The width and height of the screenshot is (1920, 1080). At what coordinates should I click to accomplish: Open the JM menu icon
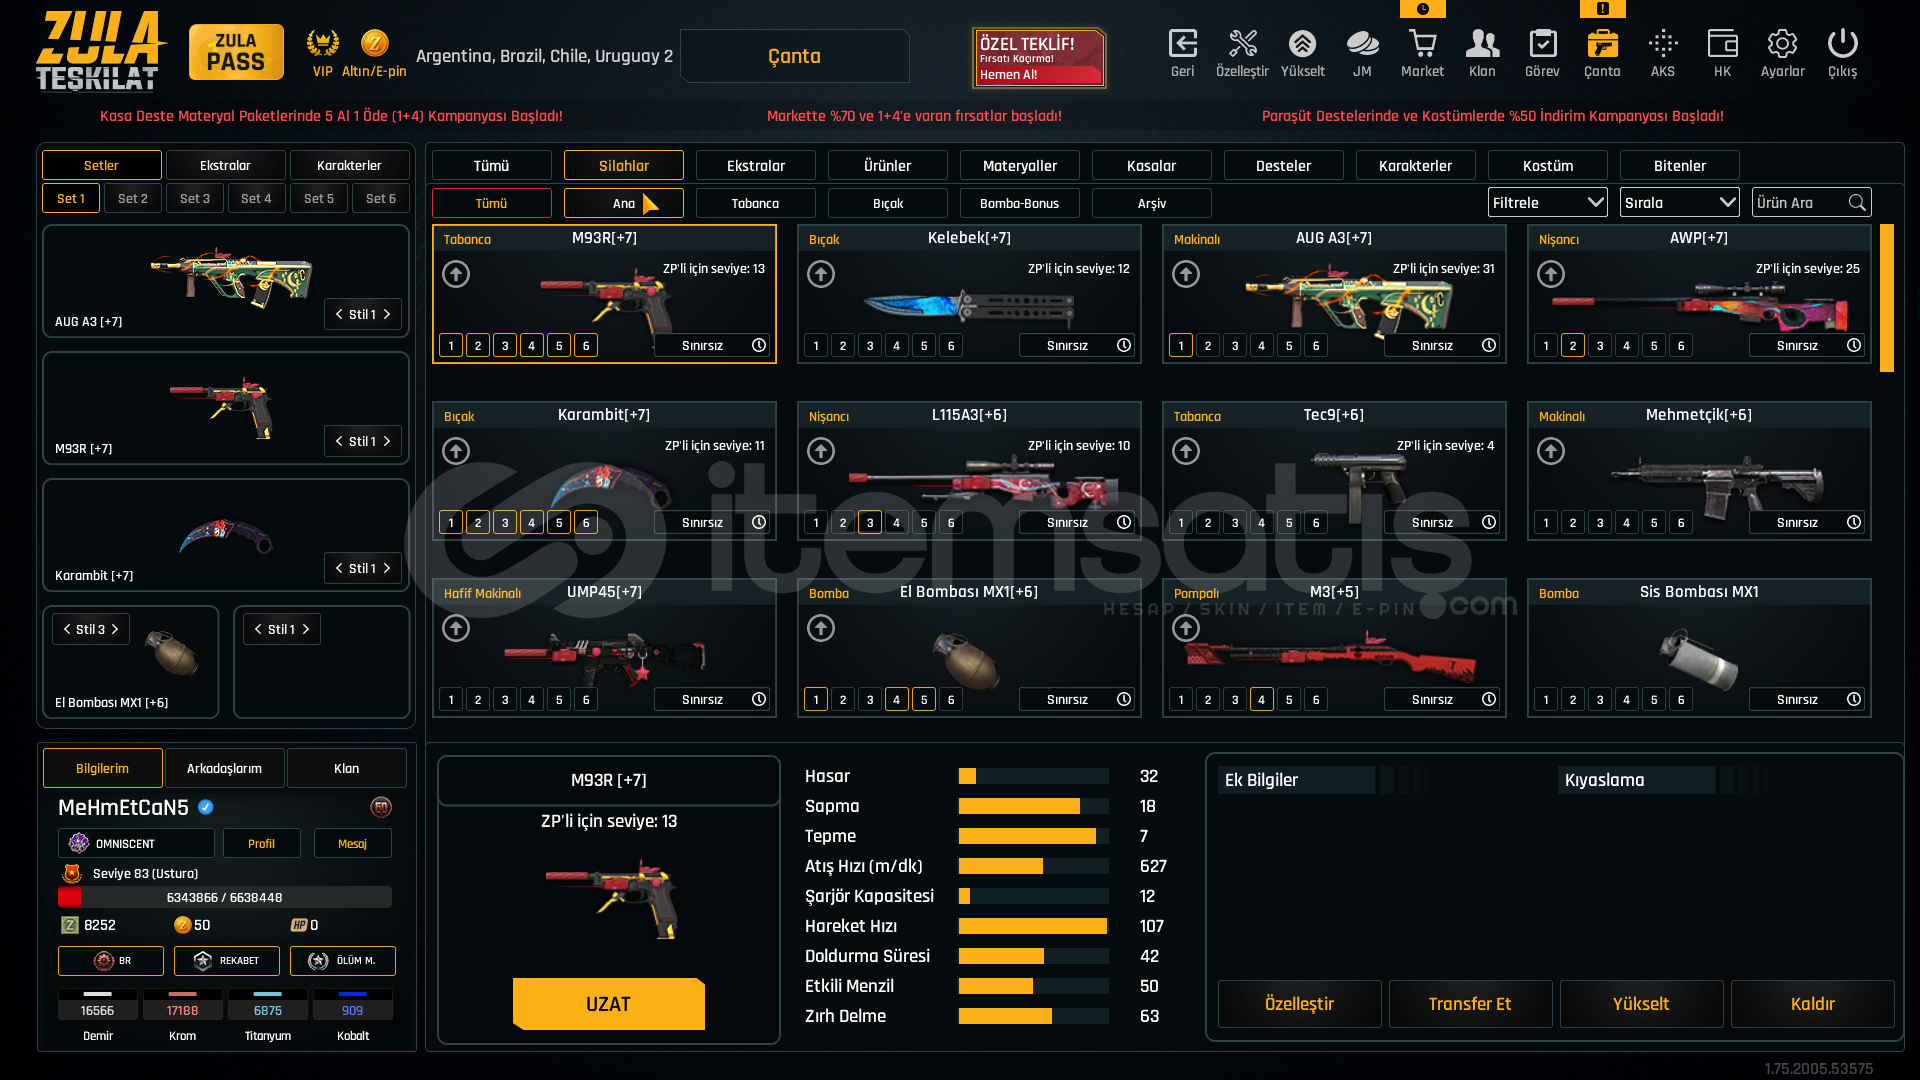click(x=1362, y=44)
